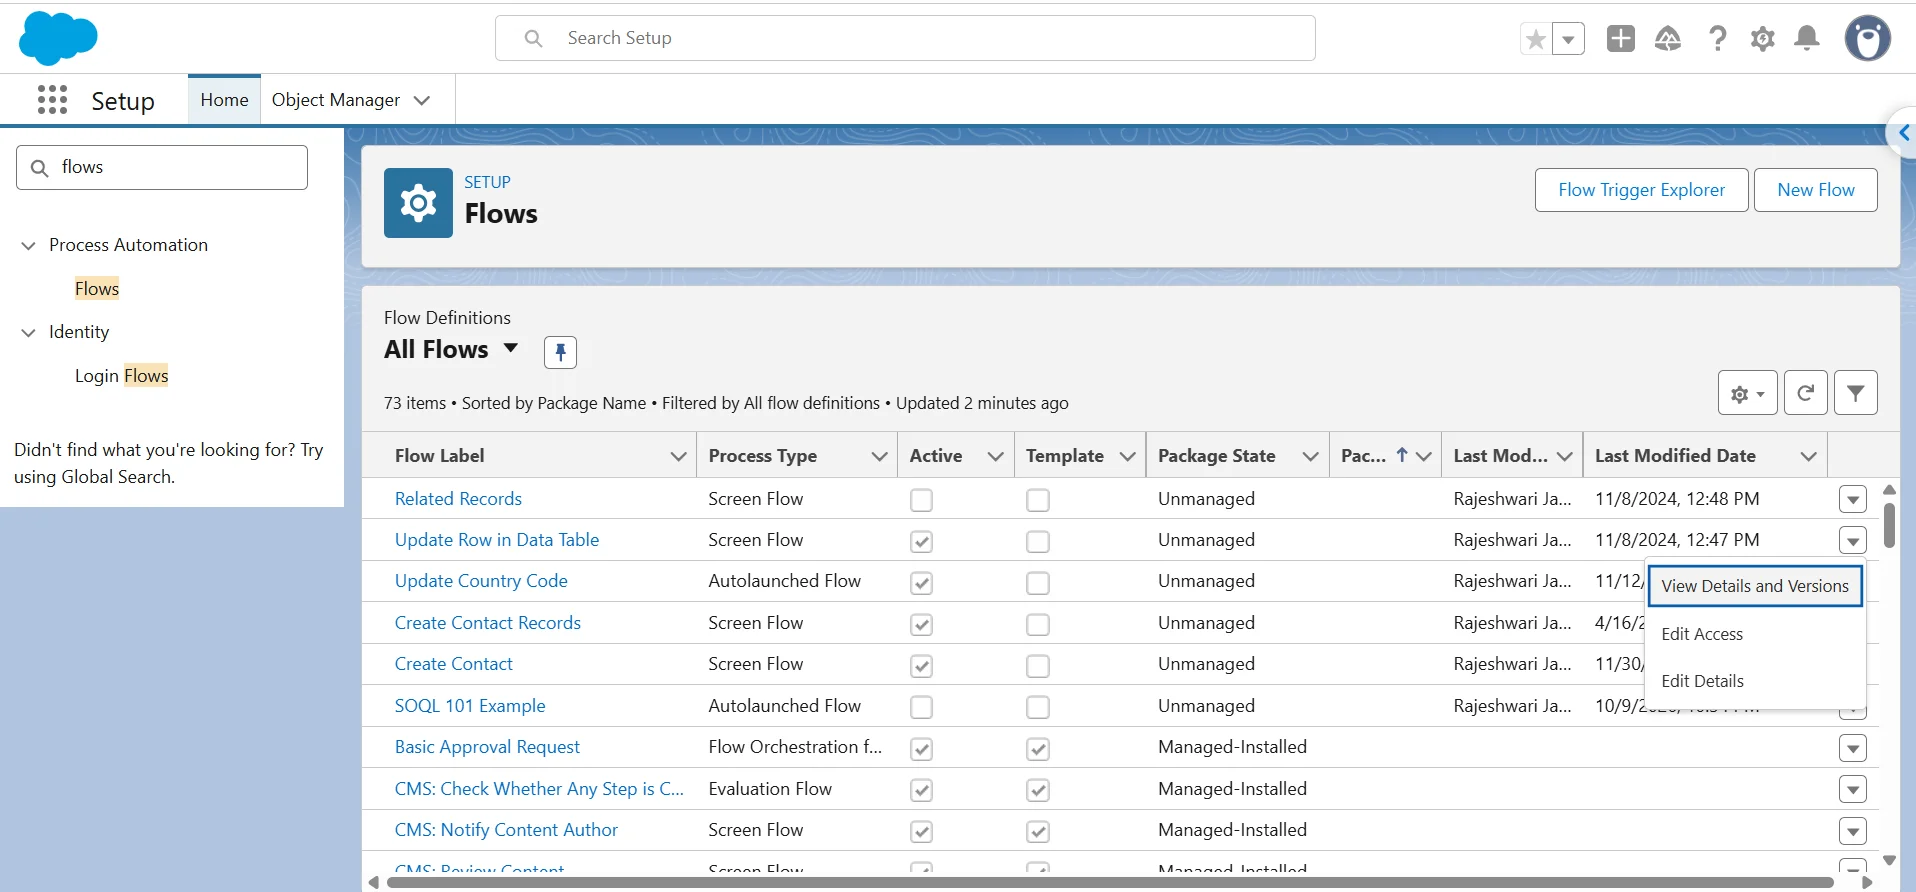Open the Global Actions plus icon
Image resolution: width=1916 pixels, height=892 pixels.
click(x=1620, y=39)
